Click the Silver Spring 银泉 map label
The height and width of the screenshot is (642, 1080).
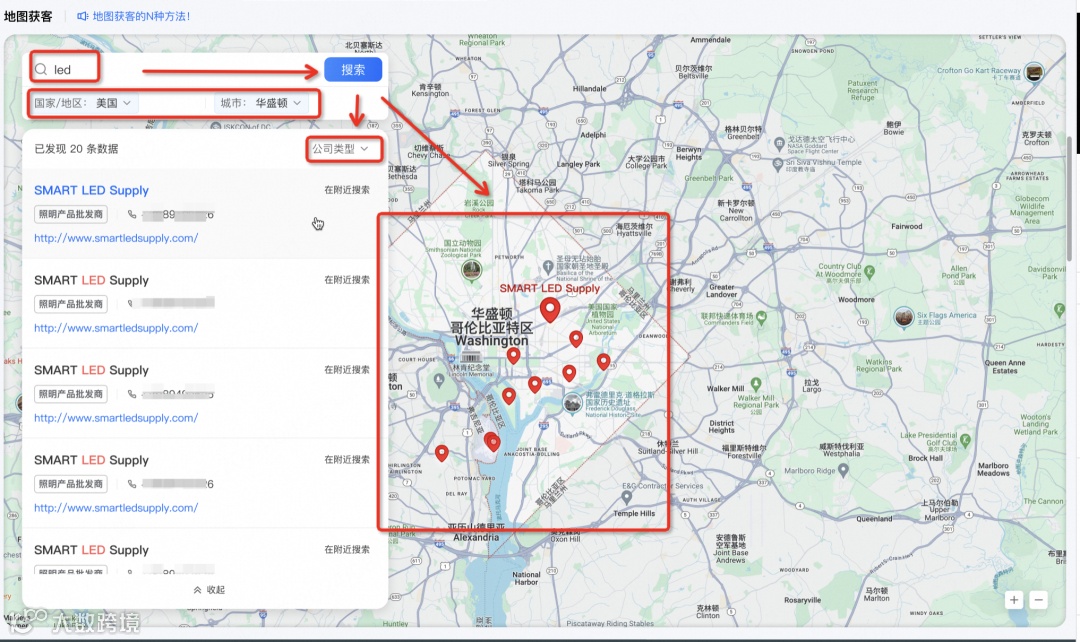click(x=508, y=160)
